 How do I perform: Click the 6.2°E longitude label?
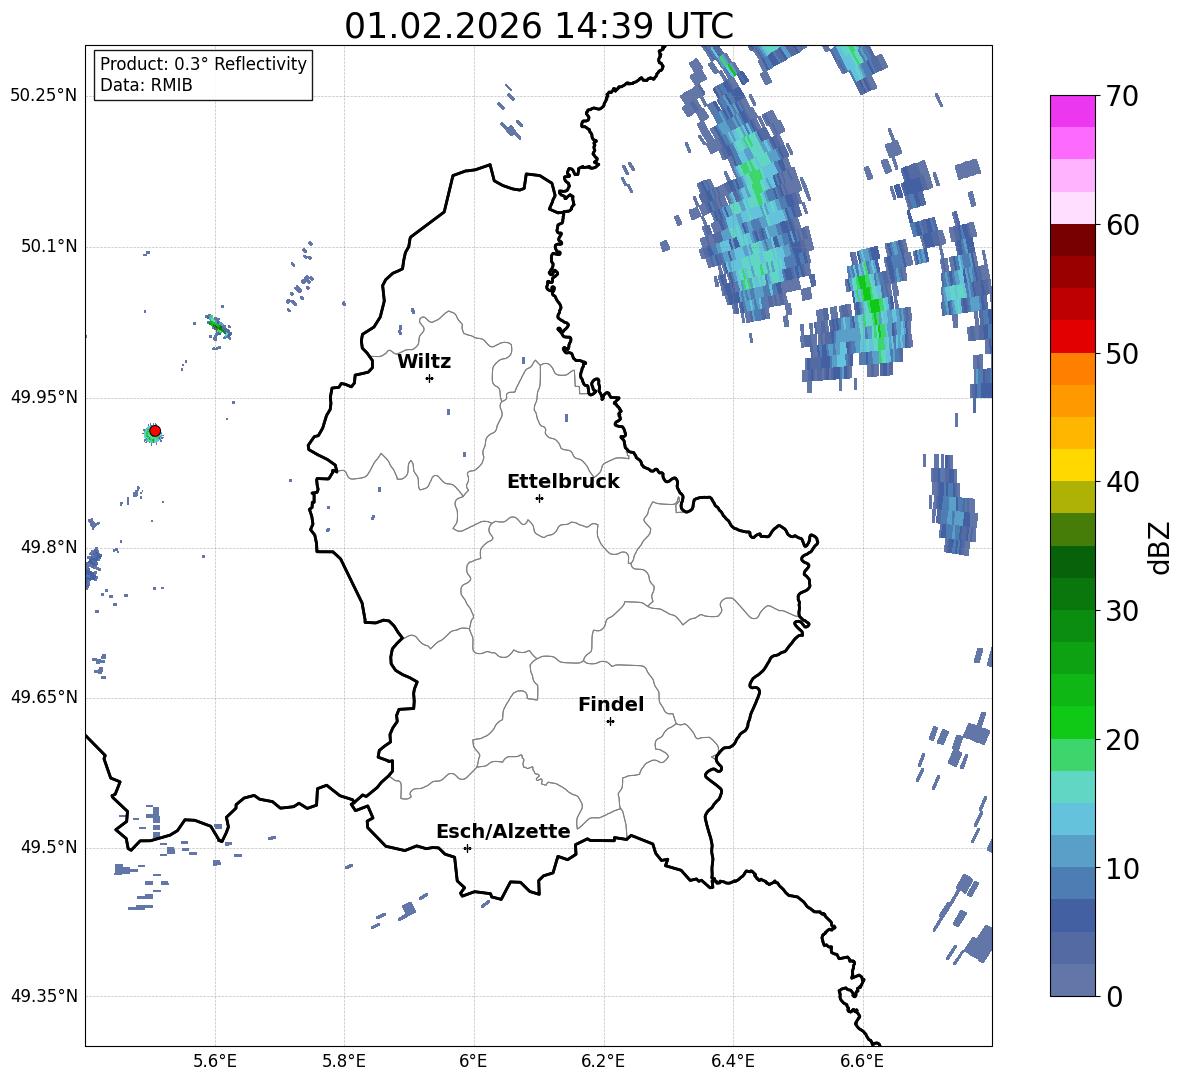pos(603,1061)
